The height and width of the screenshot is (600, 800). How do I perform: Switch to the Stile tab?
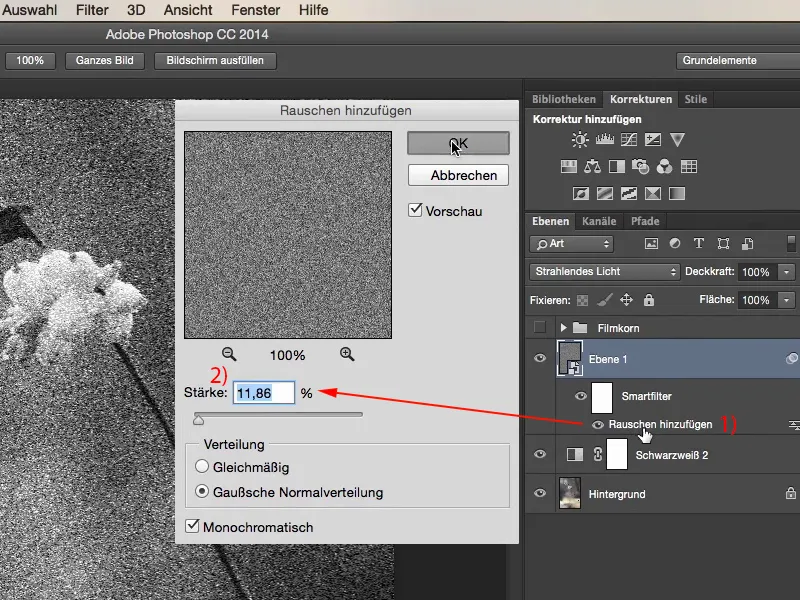pyautogui.click(x=695, y=99)
